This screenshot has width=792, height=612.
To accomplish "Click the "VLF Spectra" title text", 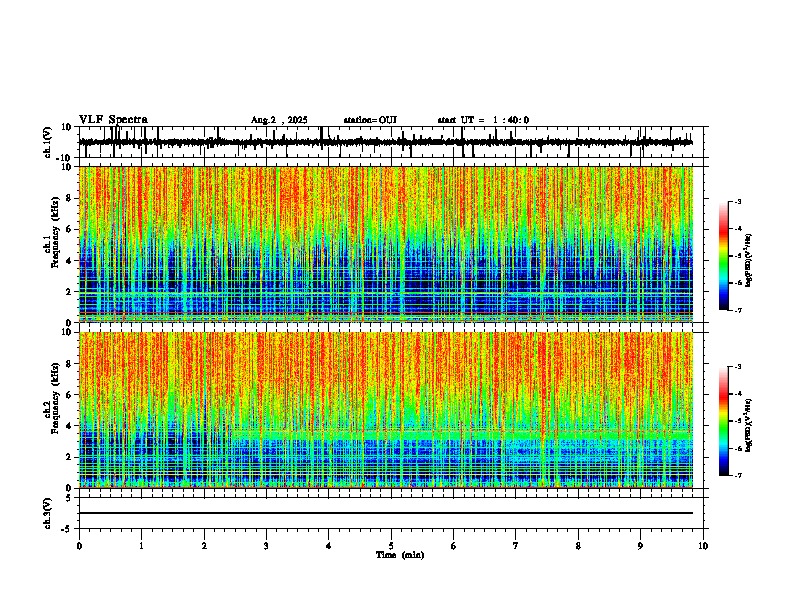I will pos(113,120).
